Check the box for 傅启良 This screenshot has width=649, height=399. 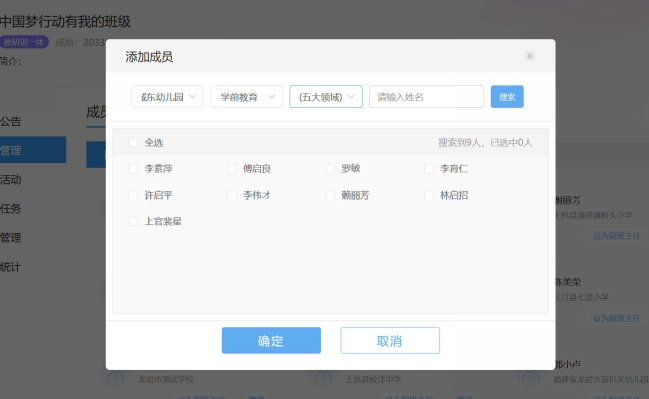[232, 168]
